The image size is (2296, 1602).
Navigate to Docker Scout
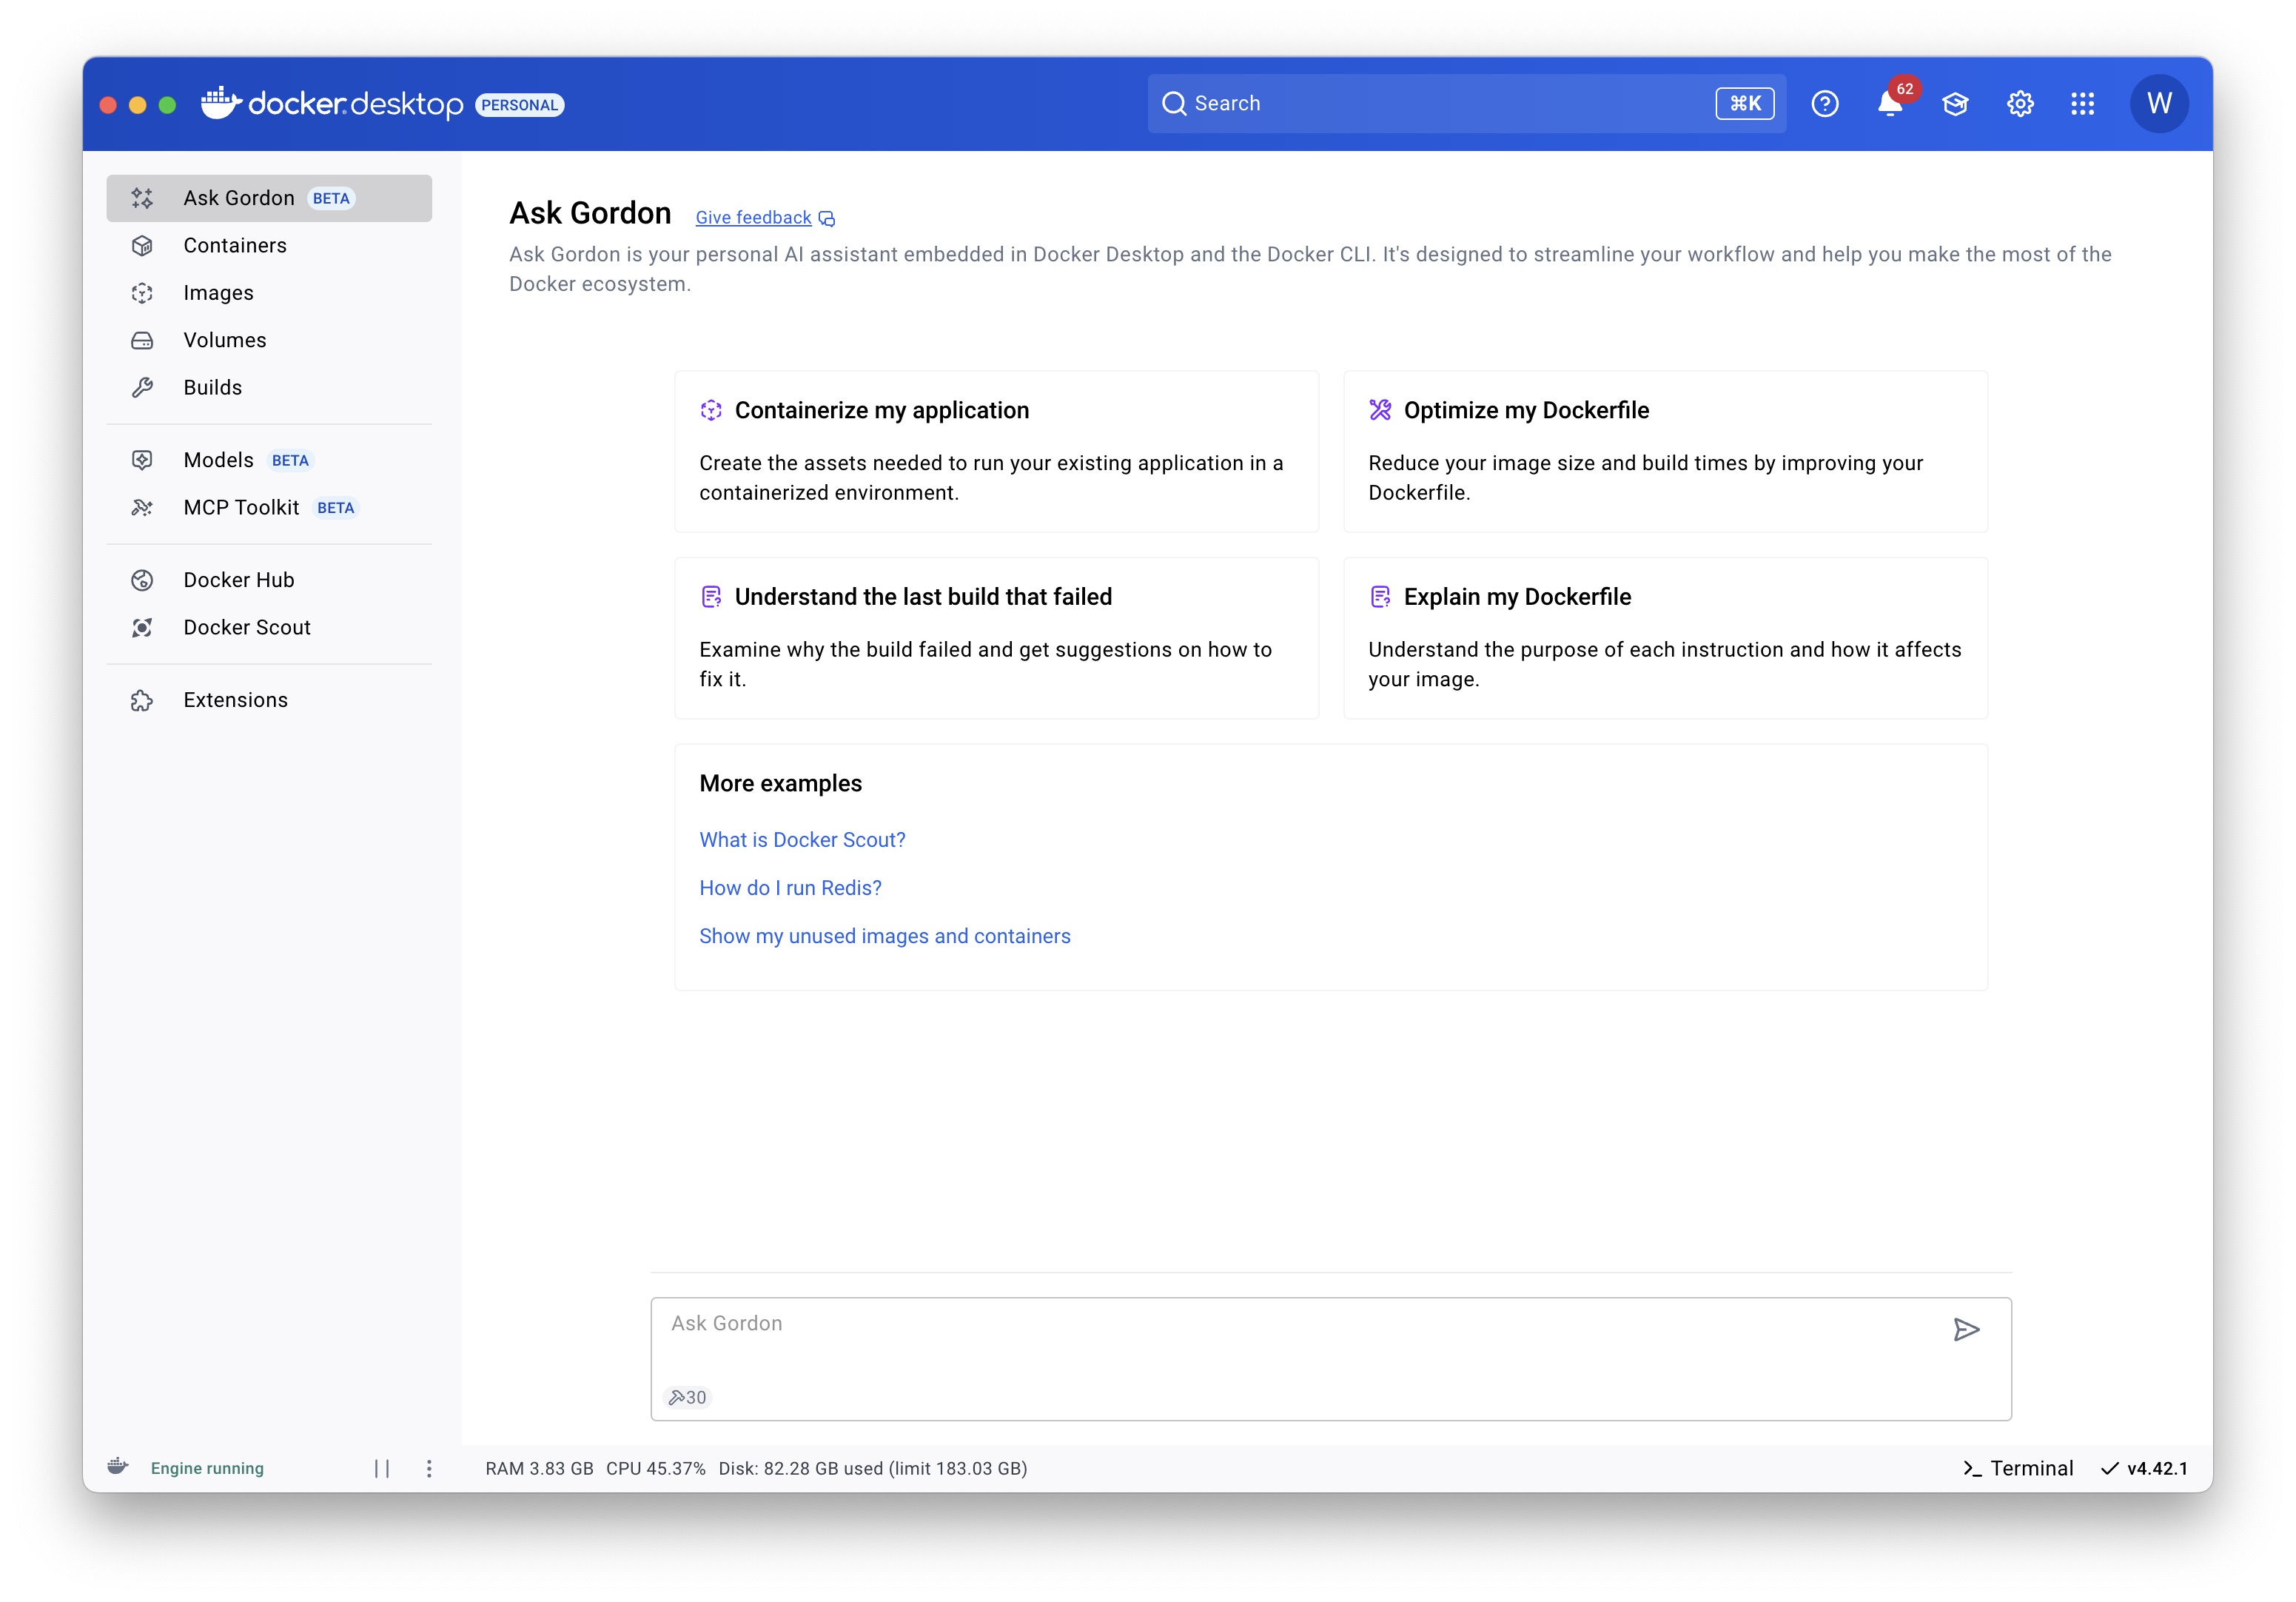coord(247,627)
